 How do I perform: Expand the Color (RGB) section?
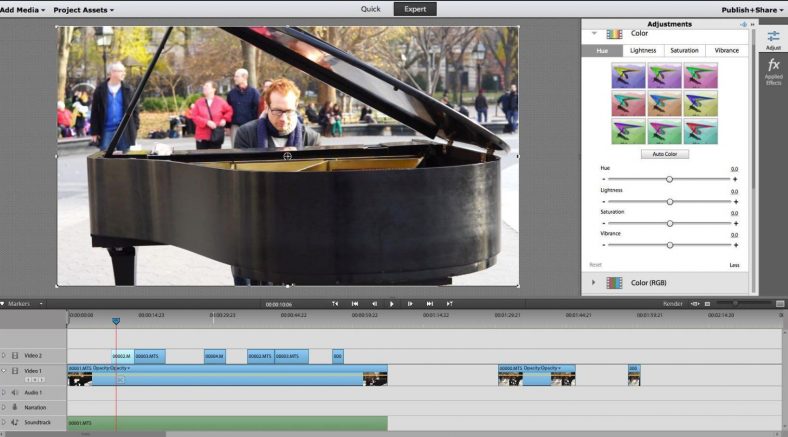point(594,282)
